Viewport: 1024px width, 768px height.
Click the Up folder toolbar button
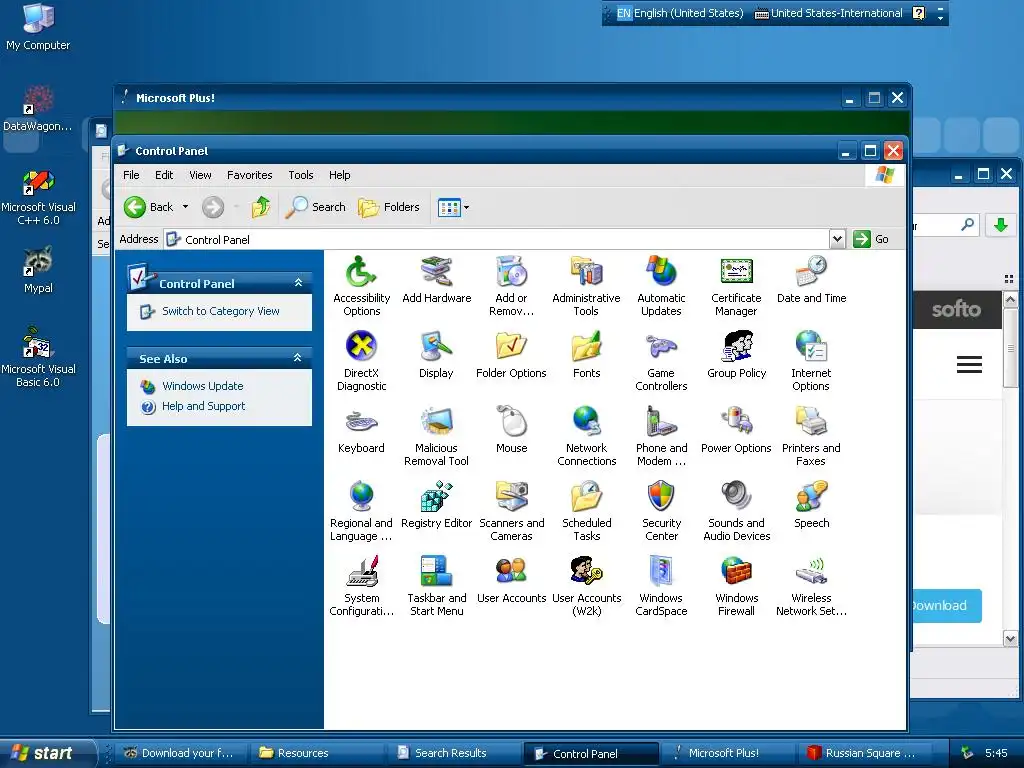point(261,207)
